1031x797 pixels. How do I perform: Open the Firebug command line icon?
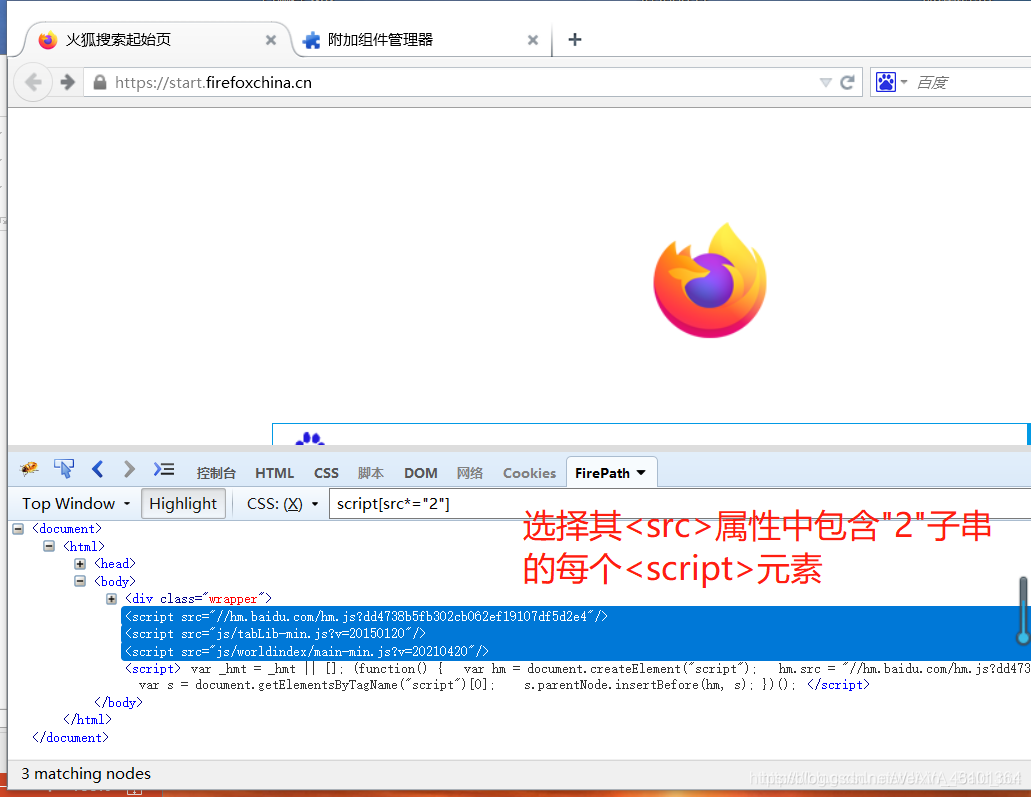[x=164, y=469]
